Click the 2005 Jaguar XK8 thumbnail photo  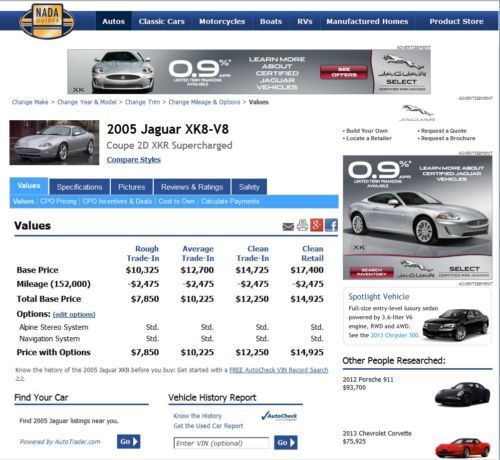click(x=54, y=142)
